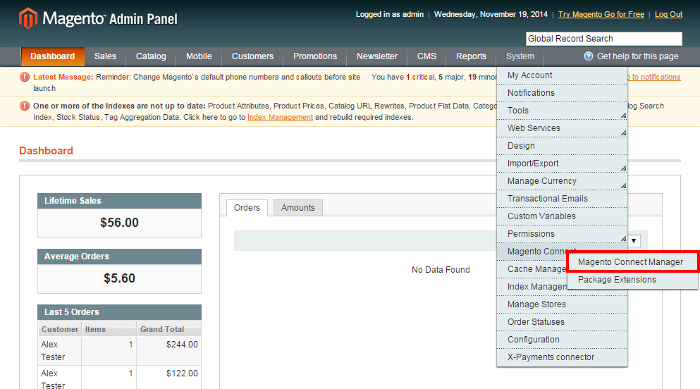Click the Lifetime Sales value $56.00
Image resolution: width=700 pixels, height=389 pixels.
(119, 222)
